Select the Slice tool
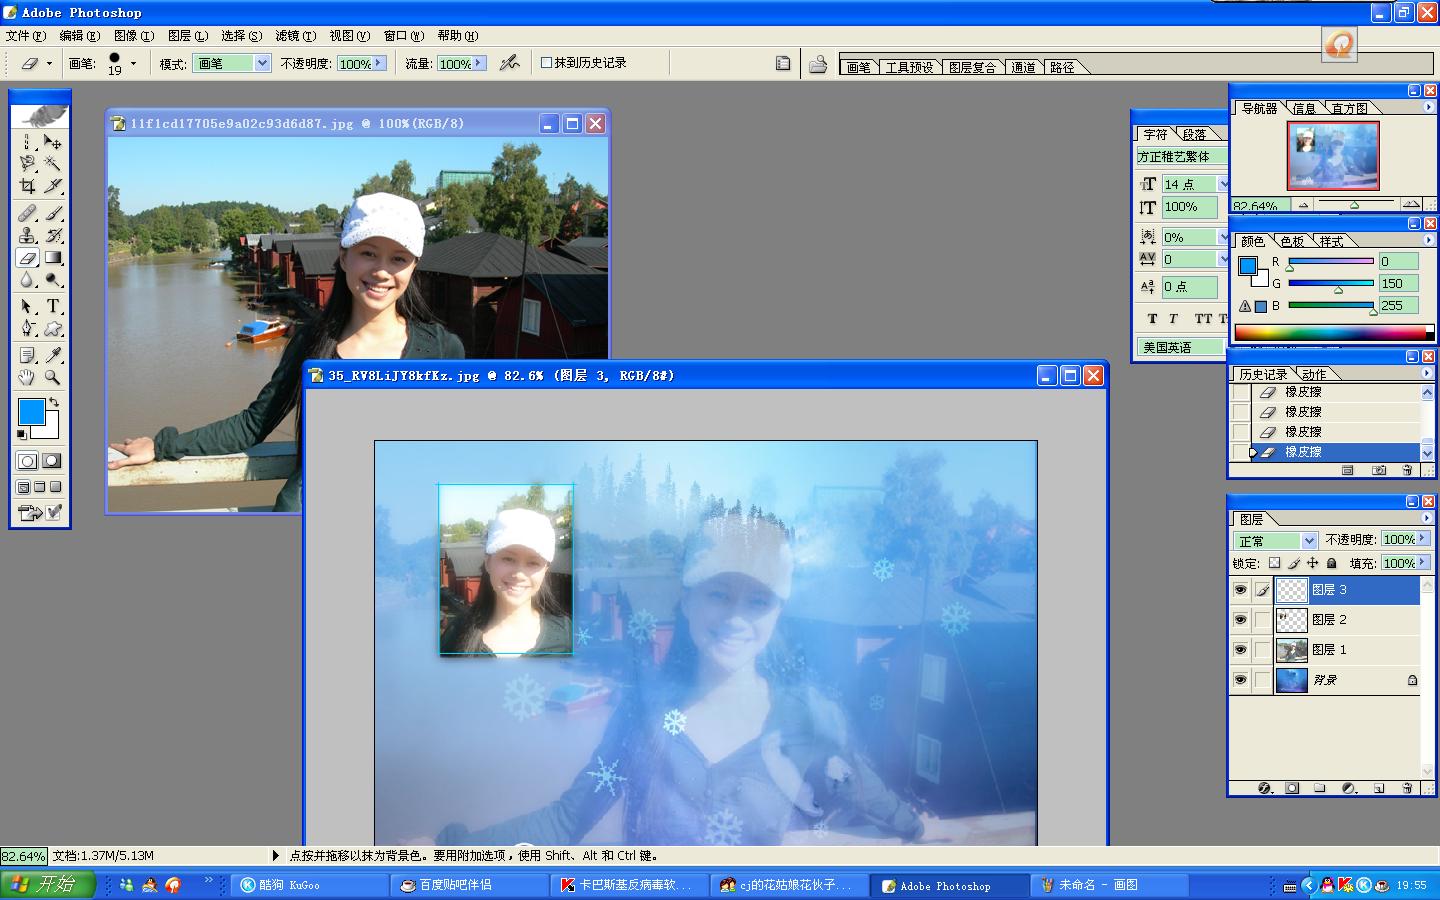Image resolution: width=1440 pixels, height=900 pixels. tap(53, 186)
